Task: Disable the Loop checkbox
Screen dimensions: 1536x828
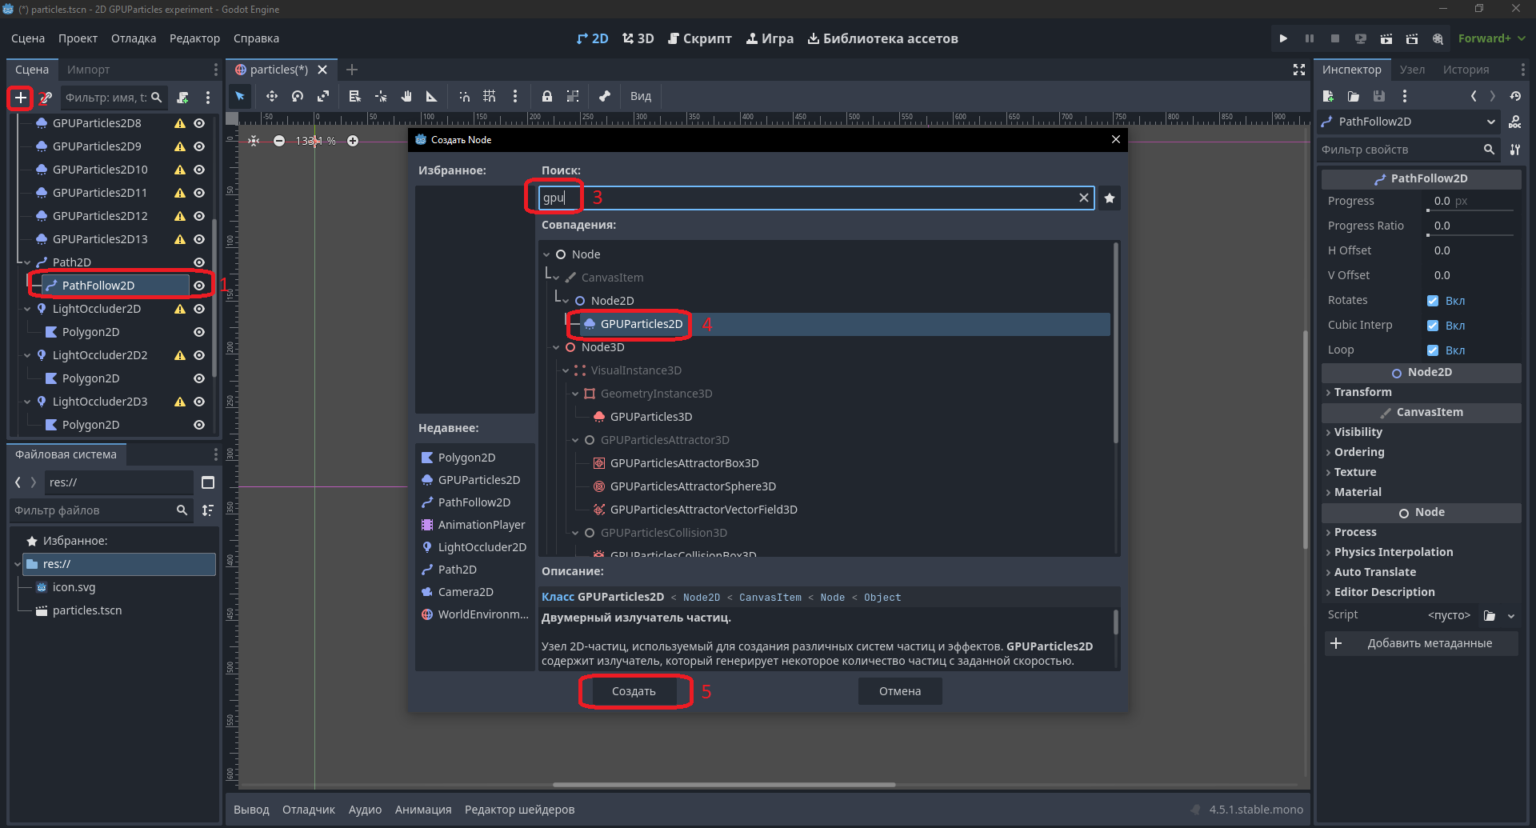Action: pos(1432,351)
